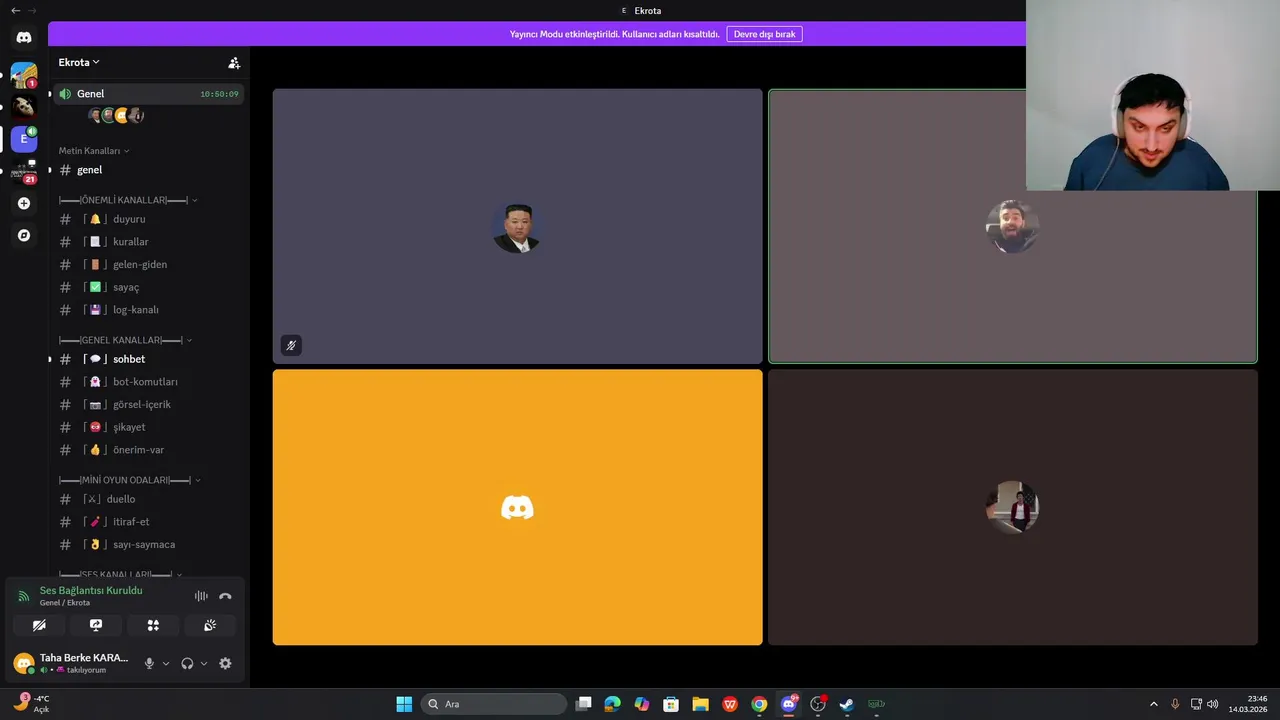Go back using the arrow in title bar
1280x720 pixels.
point(15,10)
